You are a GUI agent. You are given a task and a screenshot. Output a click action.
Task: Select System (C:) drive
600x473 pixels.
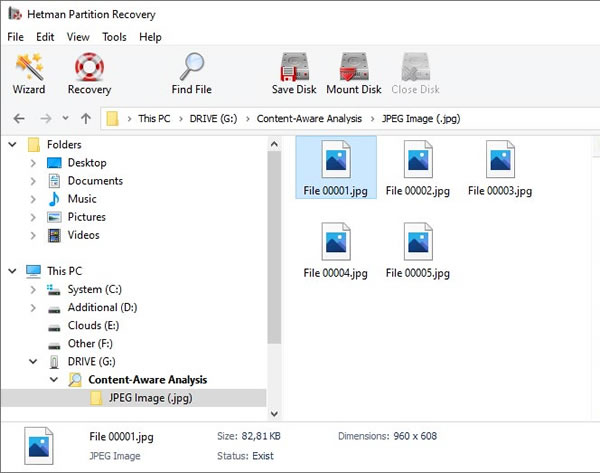(x=95, y=289)
